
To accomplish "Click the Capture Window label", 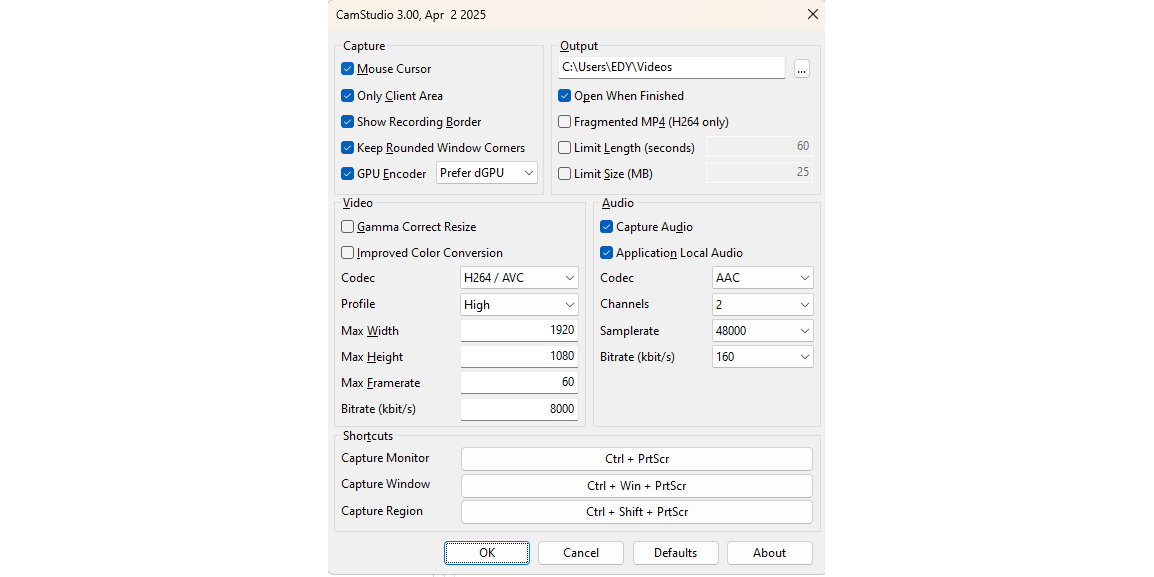I will tap(386, 484).
